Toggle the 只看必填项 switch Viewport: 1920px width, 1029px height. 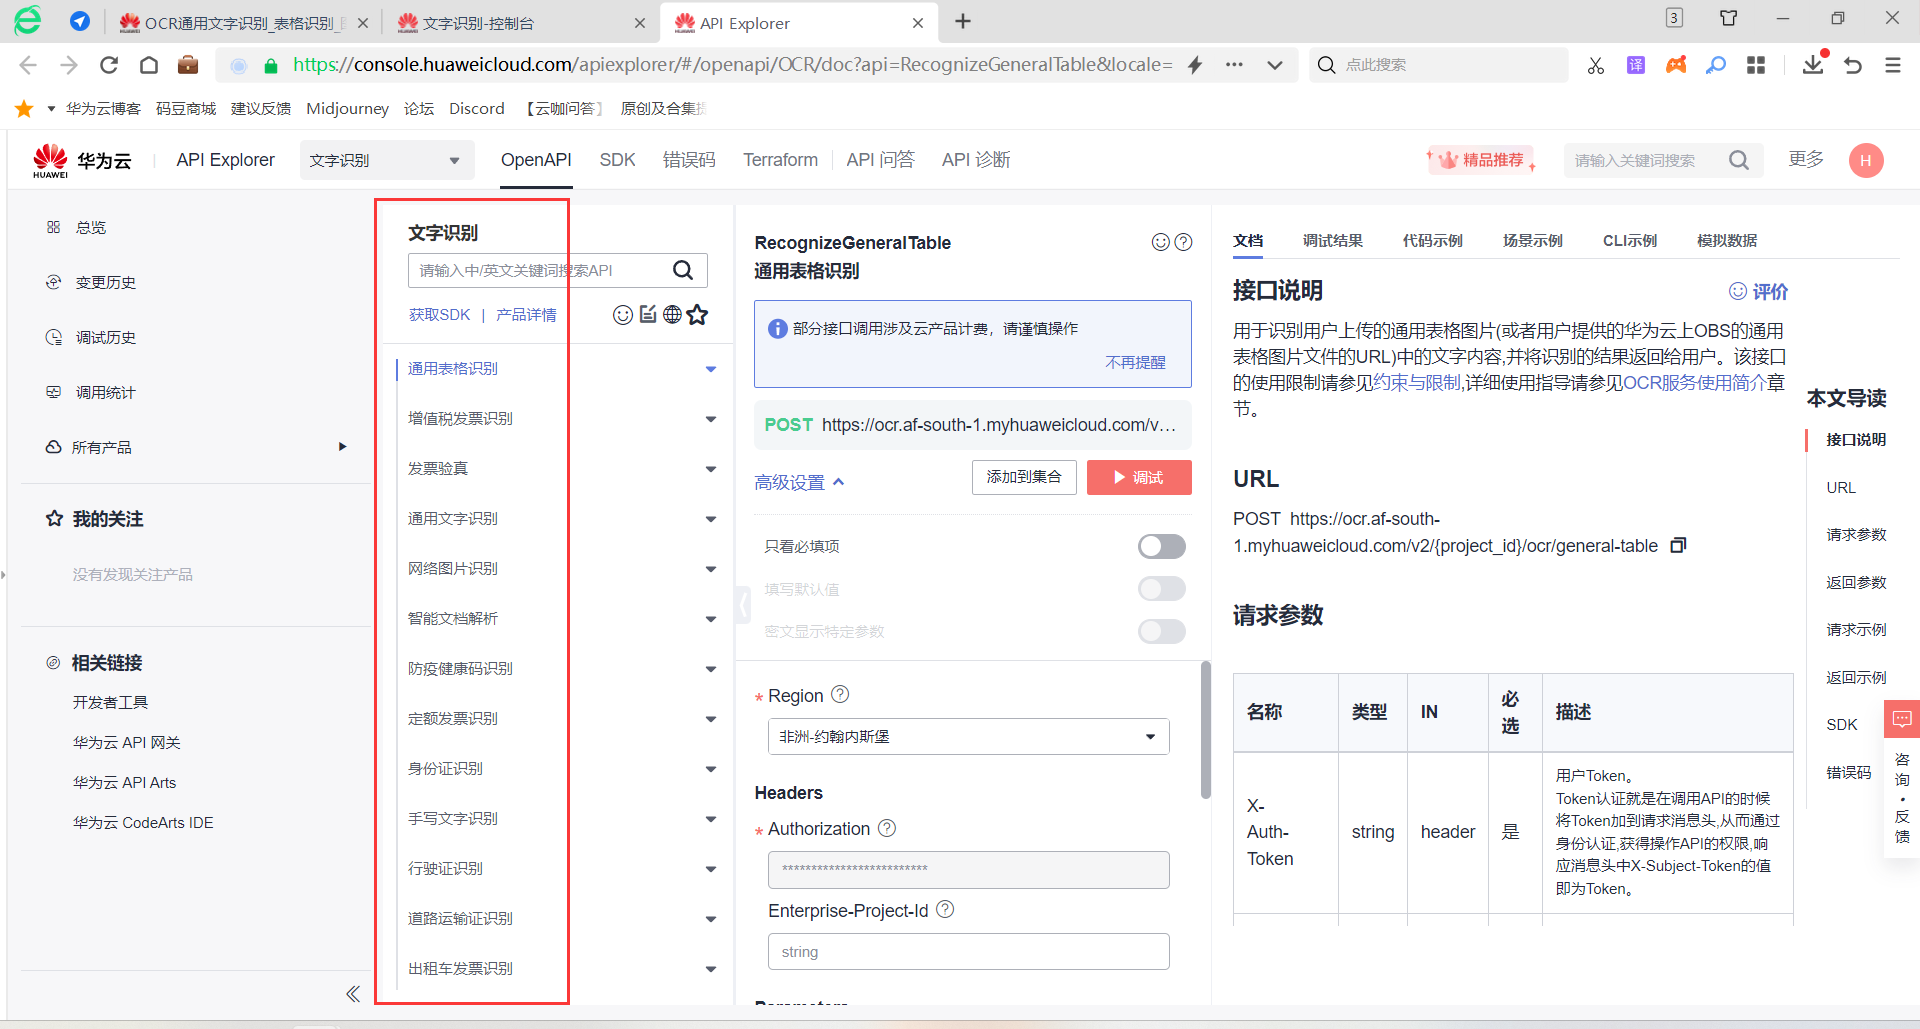click(1162, 546)
